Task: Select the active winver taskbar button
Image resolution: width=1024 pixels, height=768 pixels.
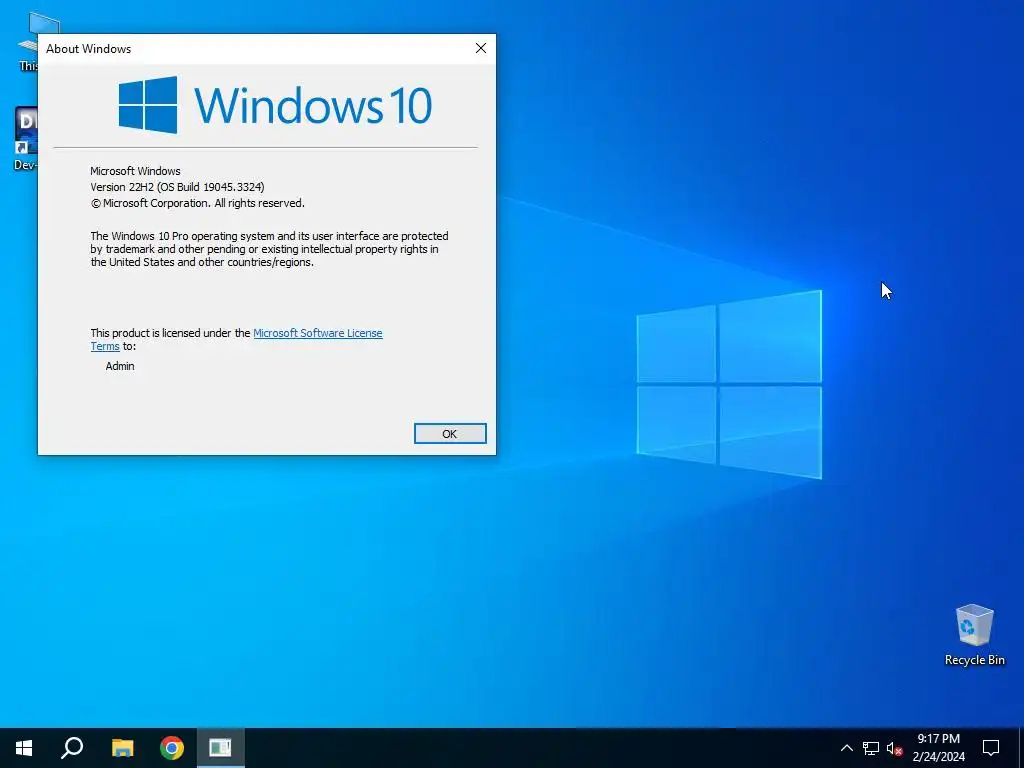Action: (x=221, y=748)
